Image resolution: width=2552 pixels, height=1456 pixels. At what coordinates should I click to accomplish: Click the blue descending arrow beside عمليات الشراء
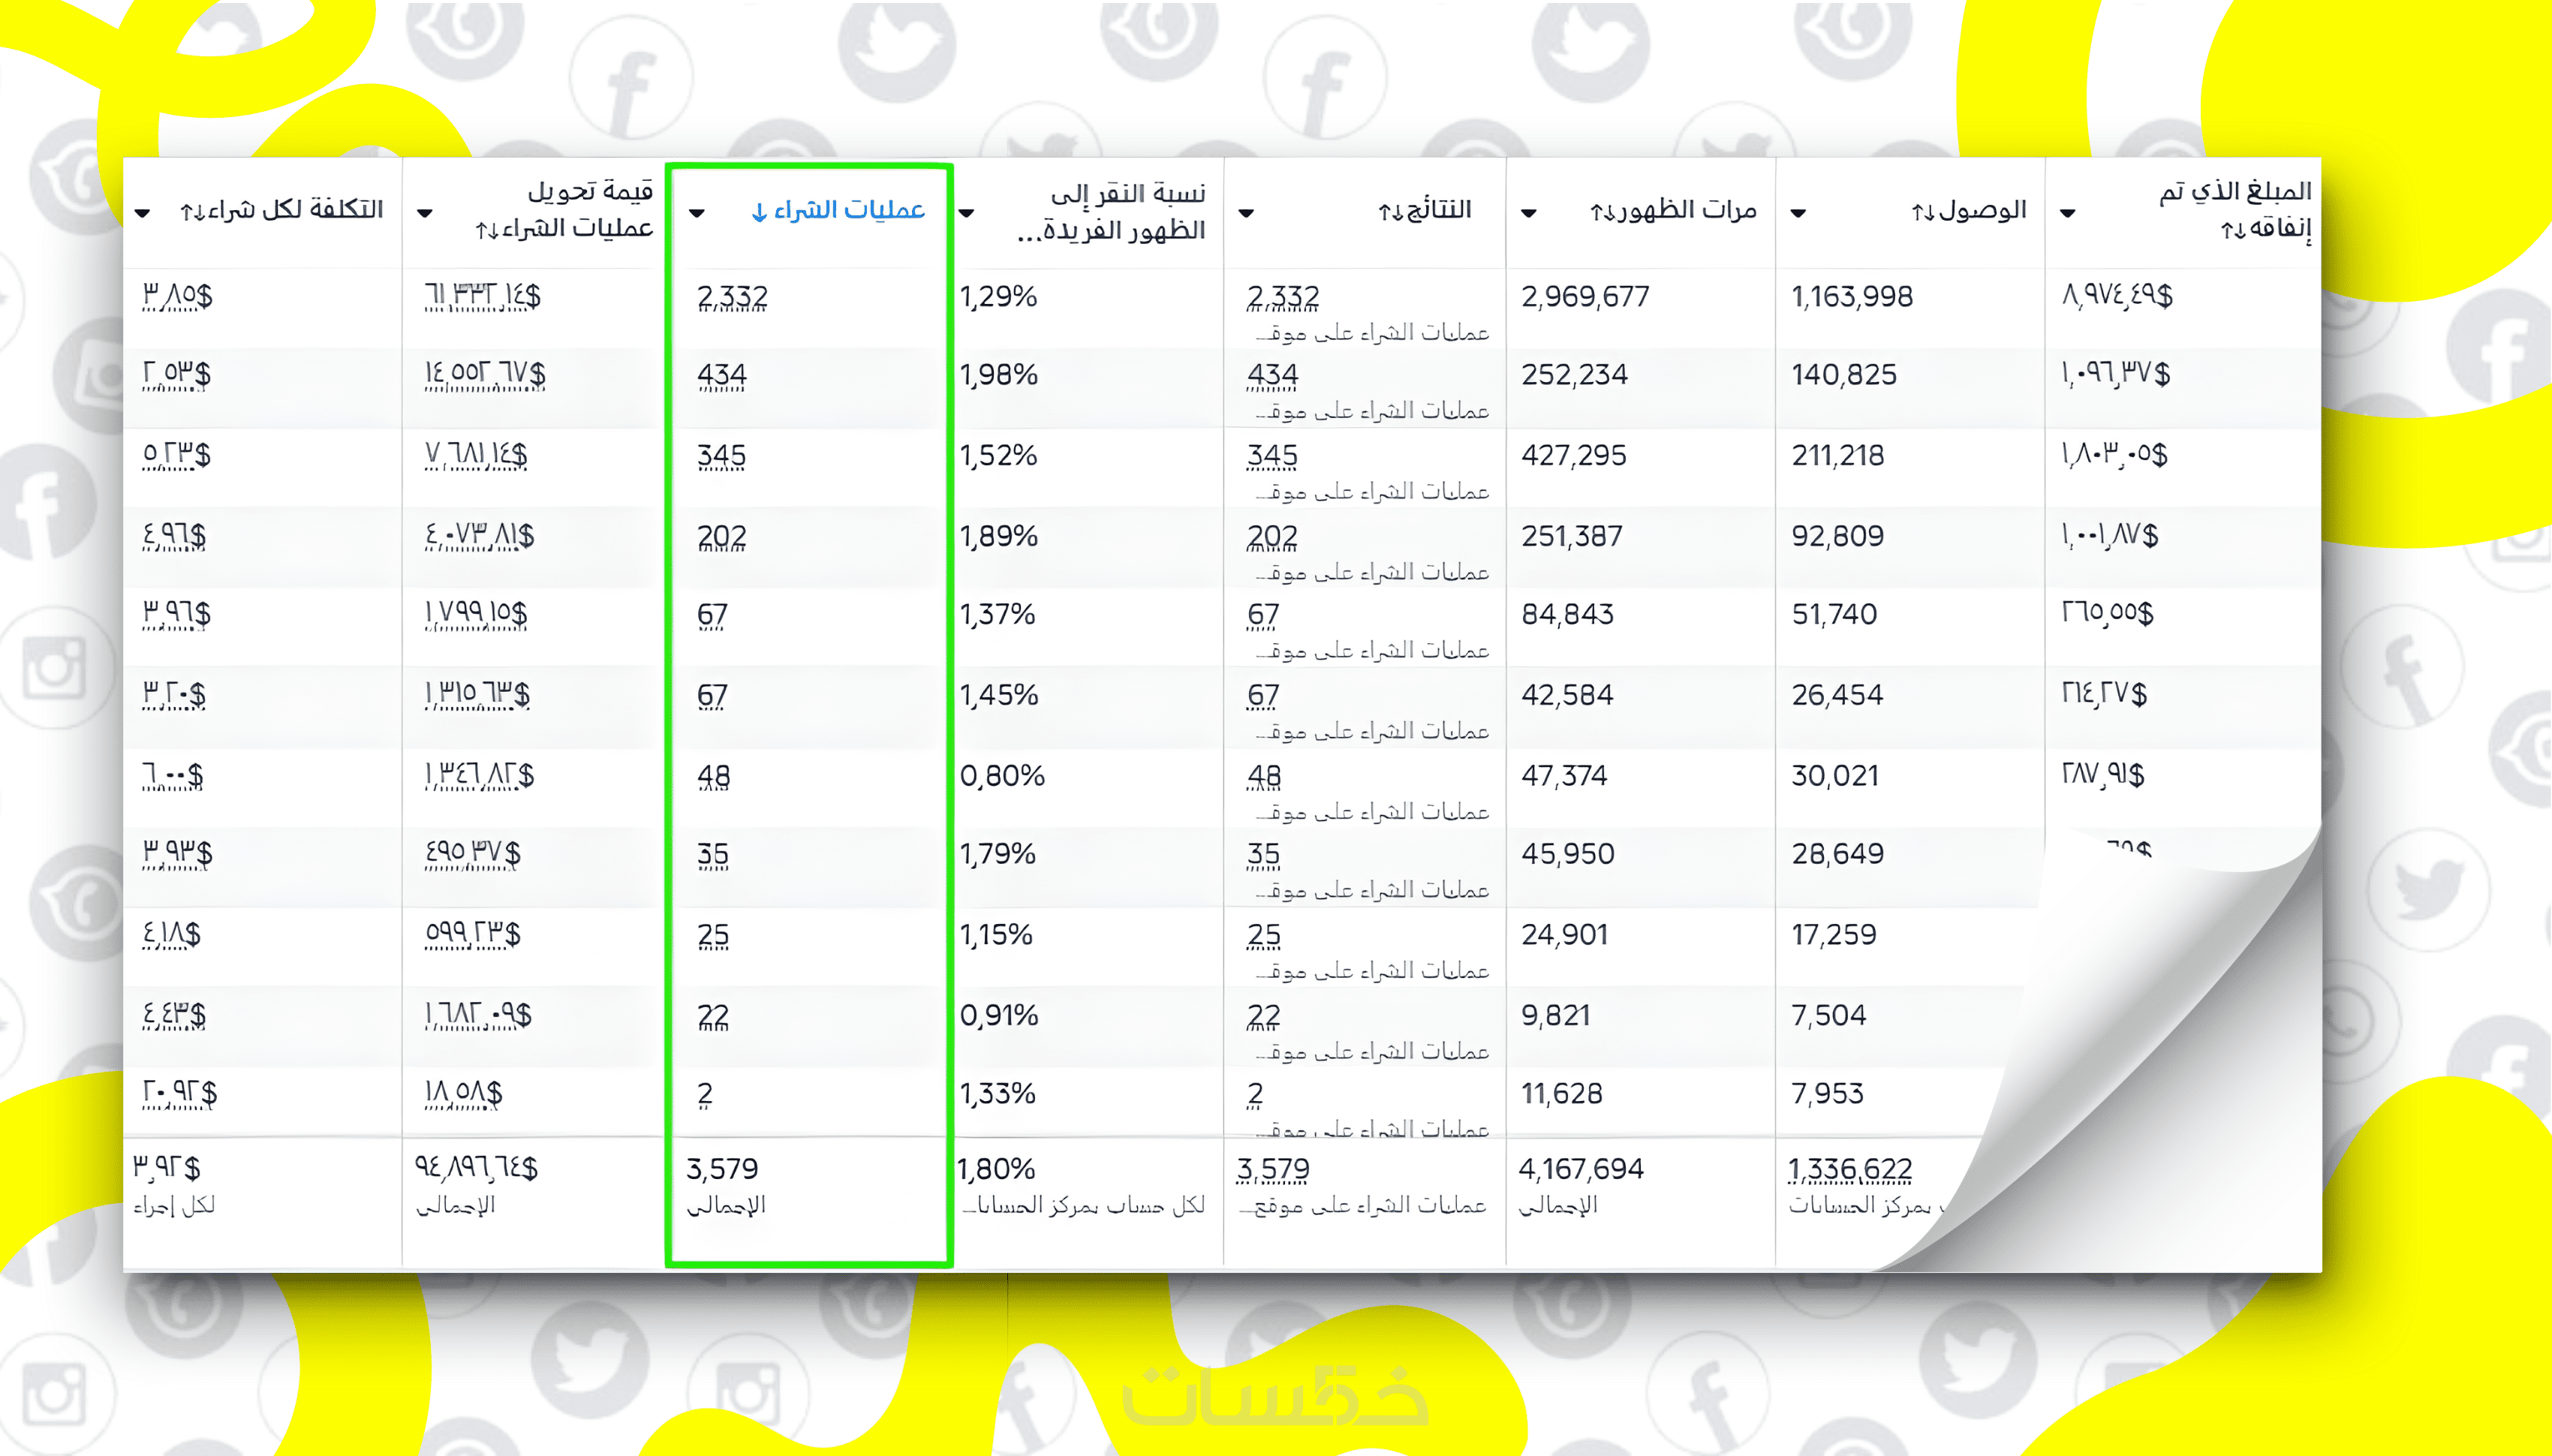click(x=759, y=212)
